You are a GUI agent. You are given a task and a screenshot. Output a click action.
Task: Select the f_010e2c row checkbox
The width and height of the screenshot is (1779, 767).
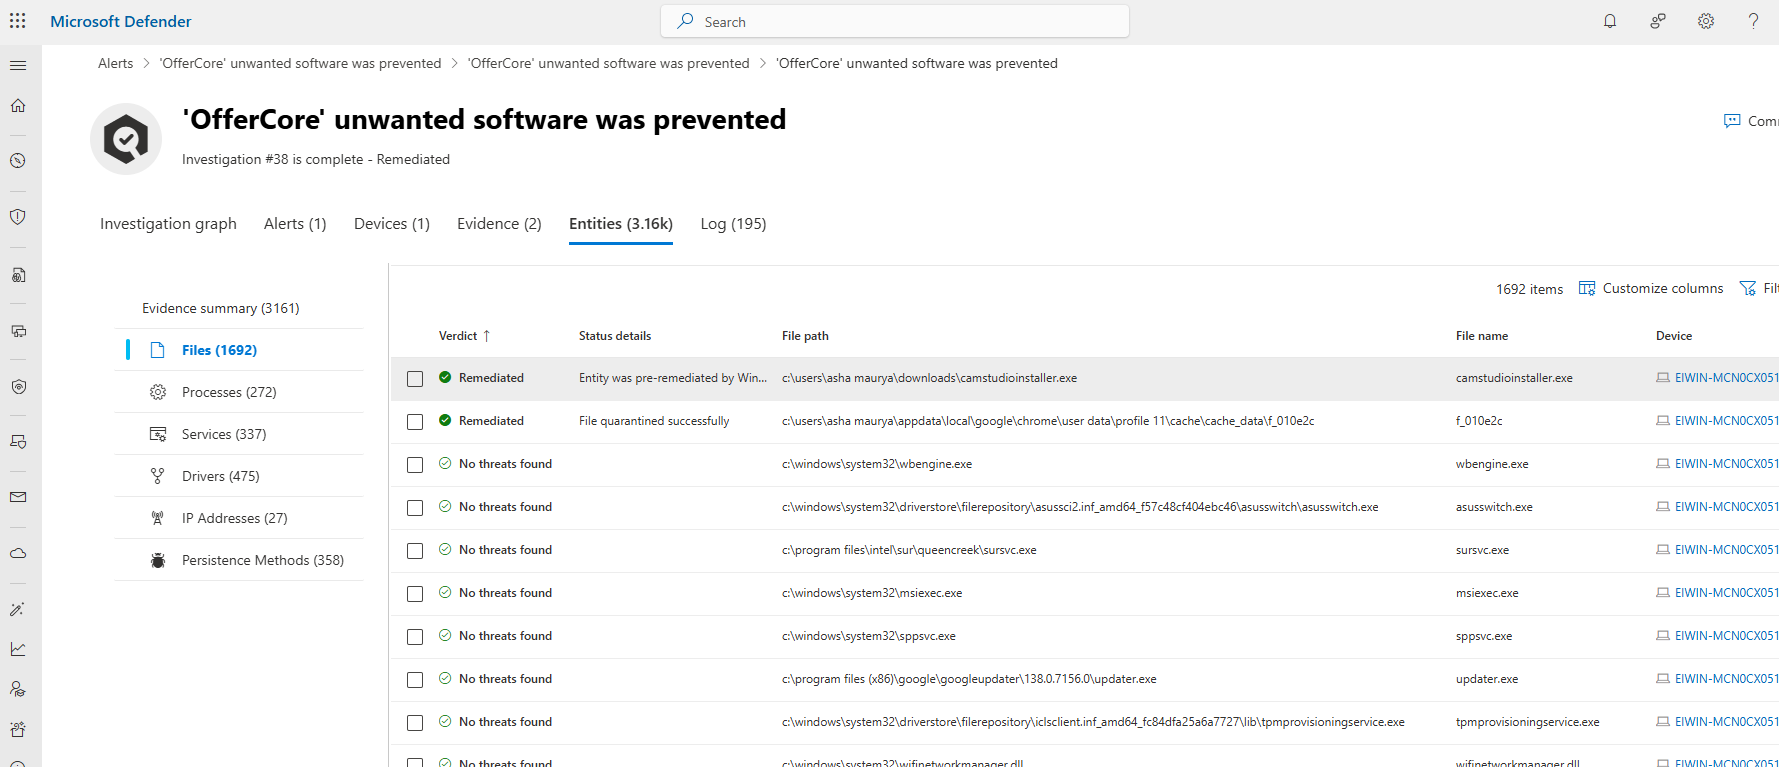tap(415, 422)
